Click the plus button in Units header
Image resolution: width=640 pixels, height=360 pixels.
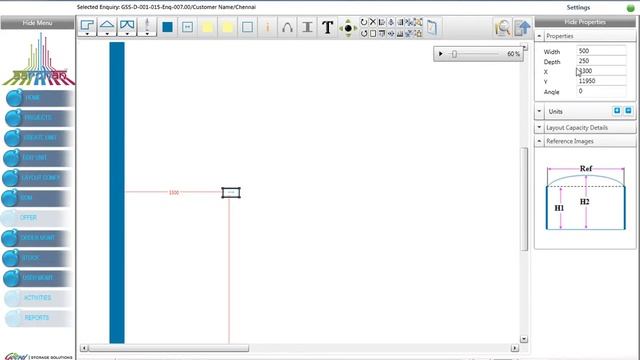tap(617, 111)
